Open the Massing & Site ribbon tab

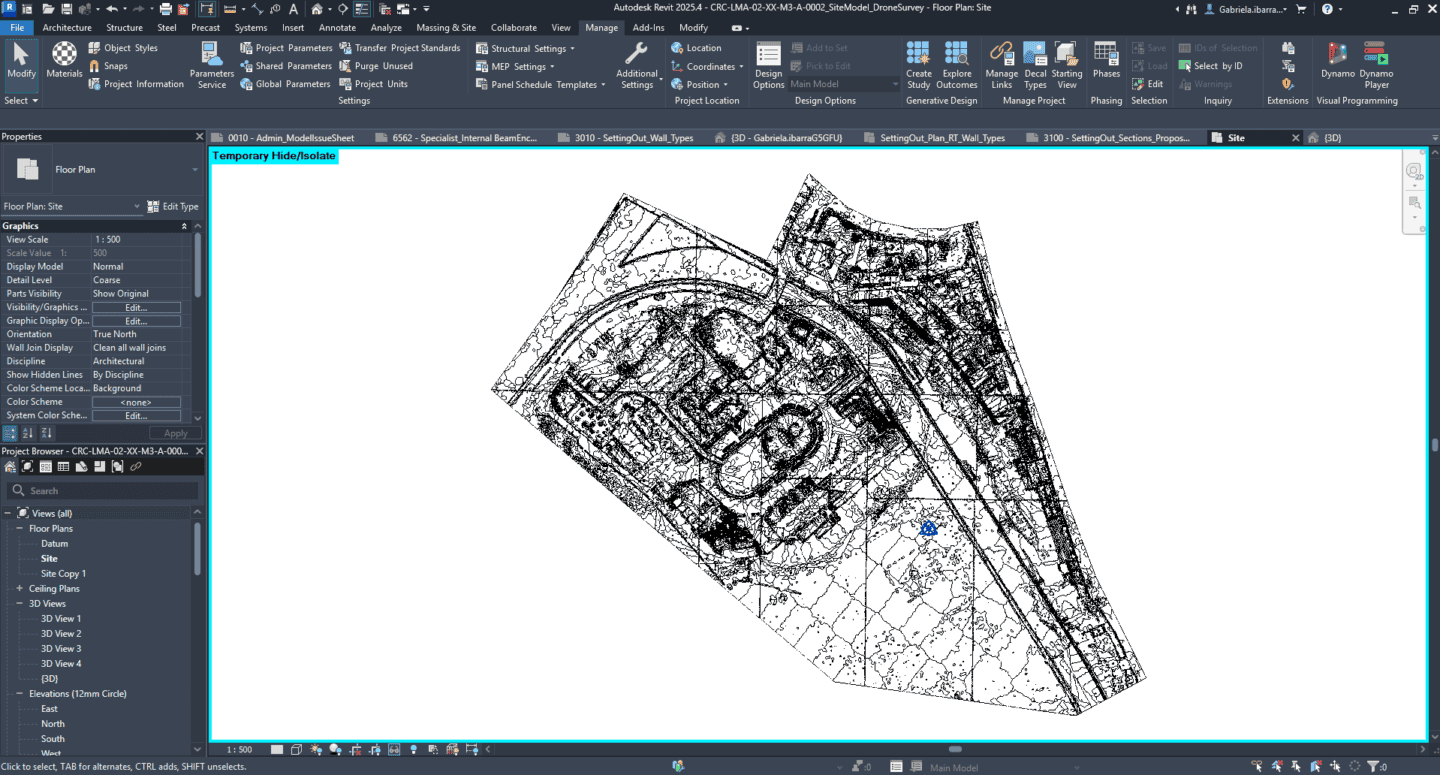pos(446,28)
